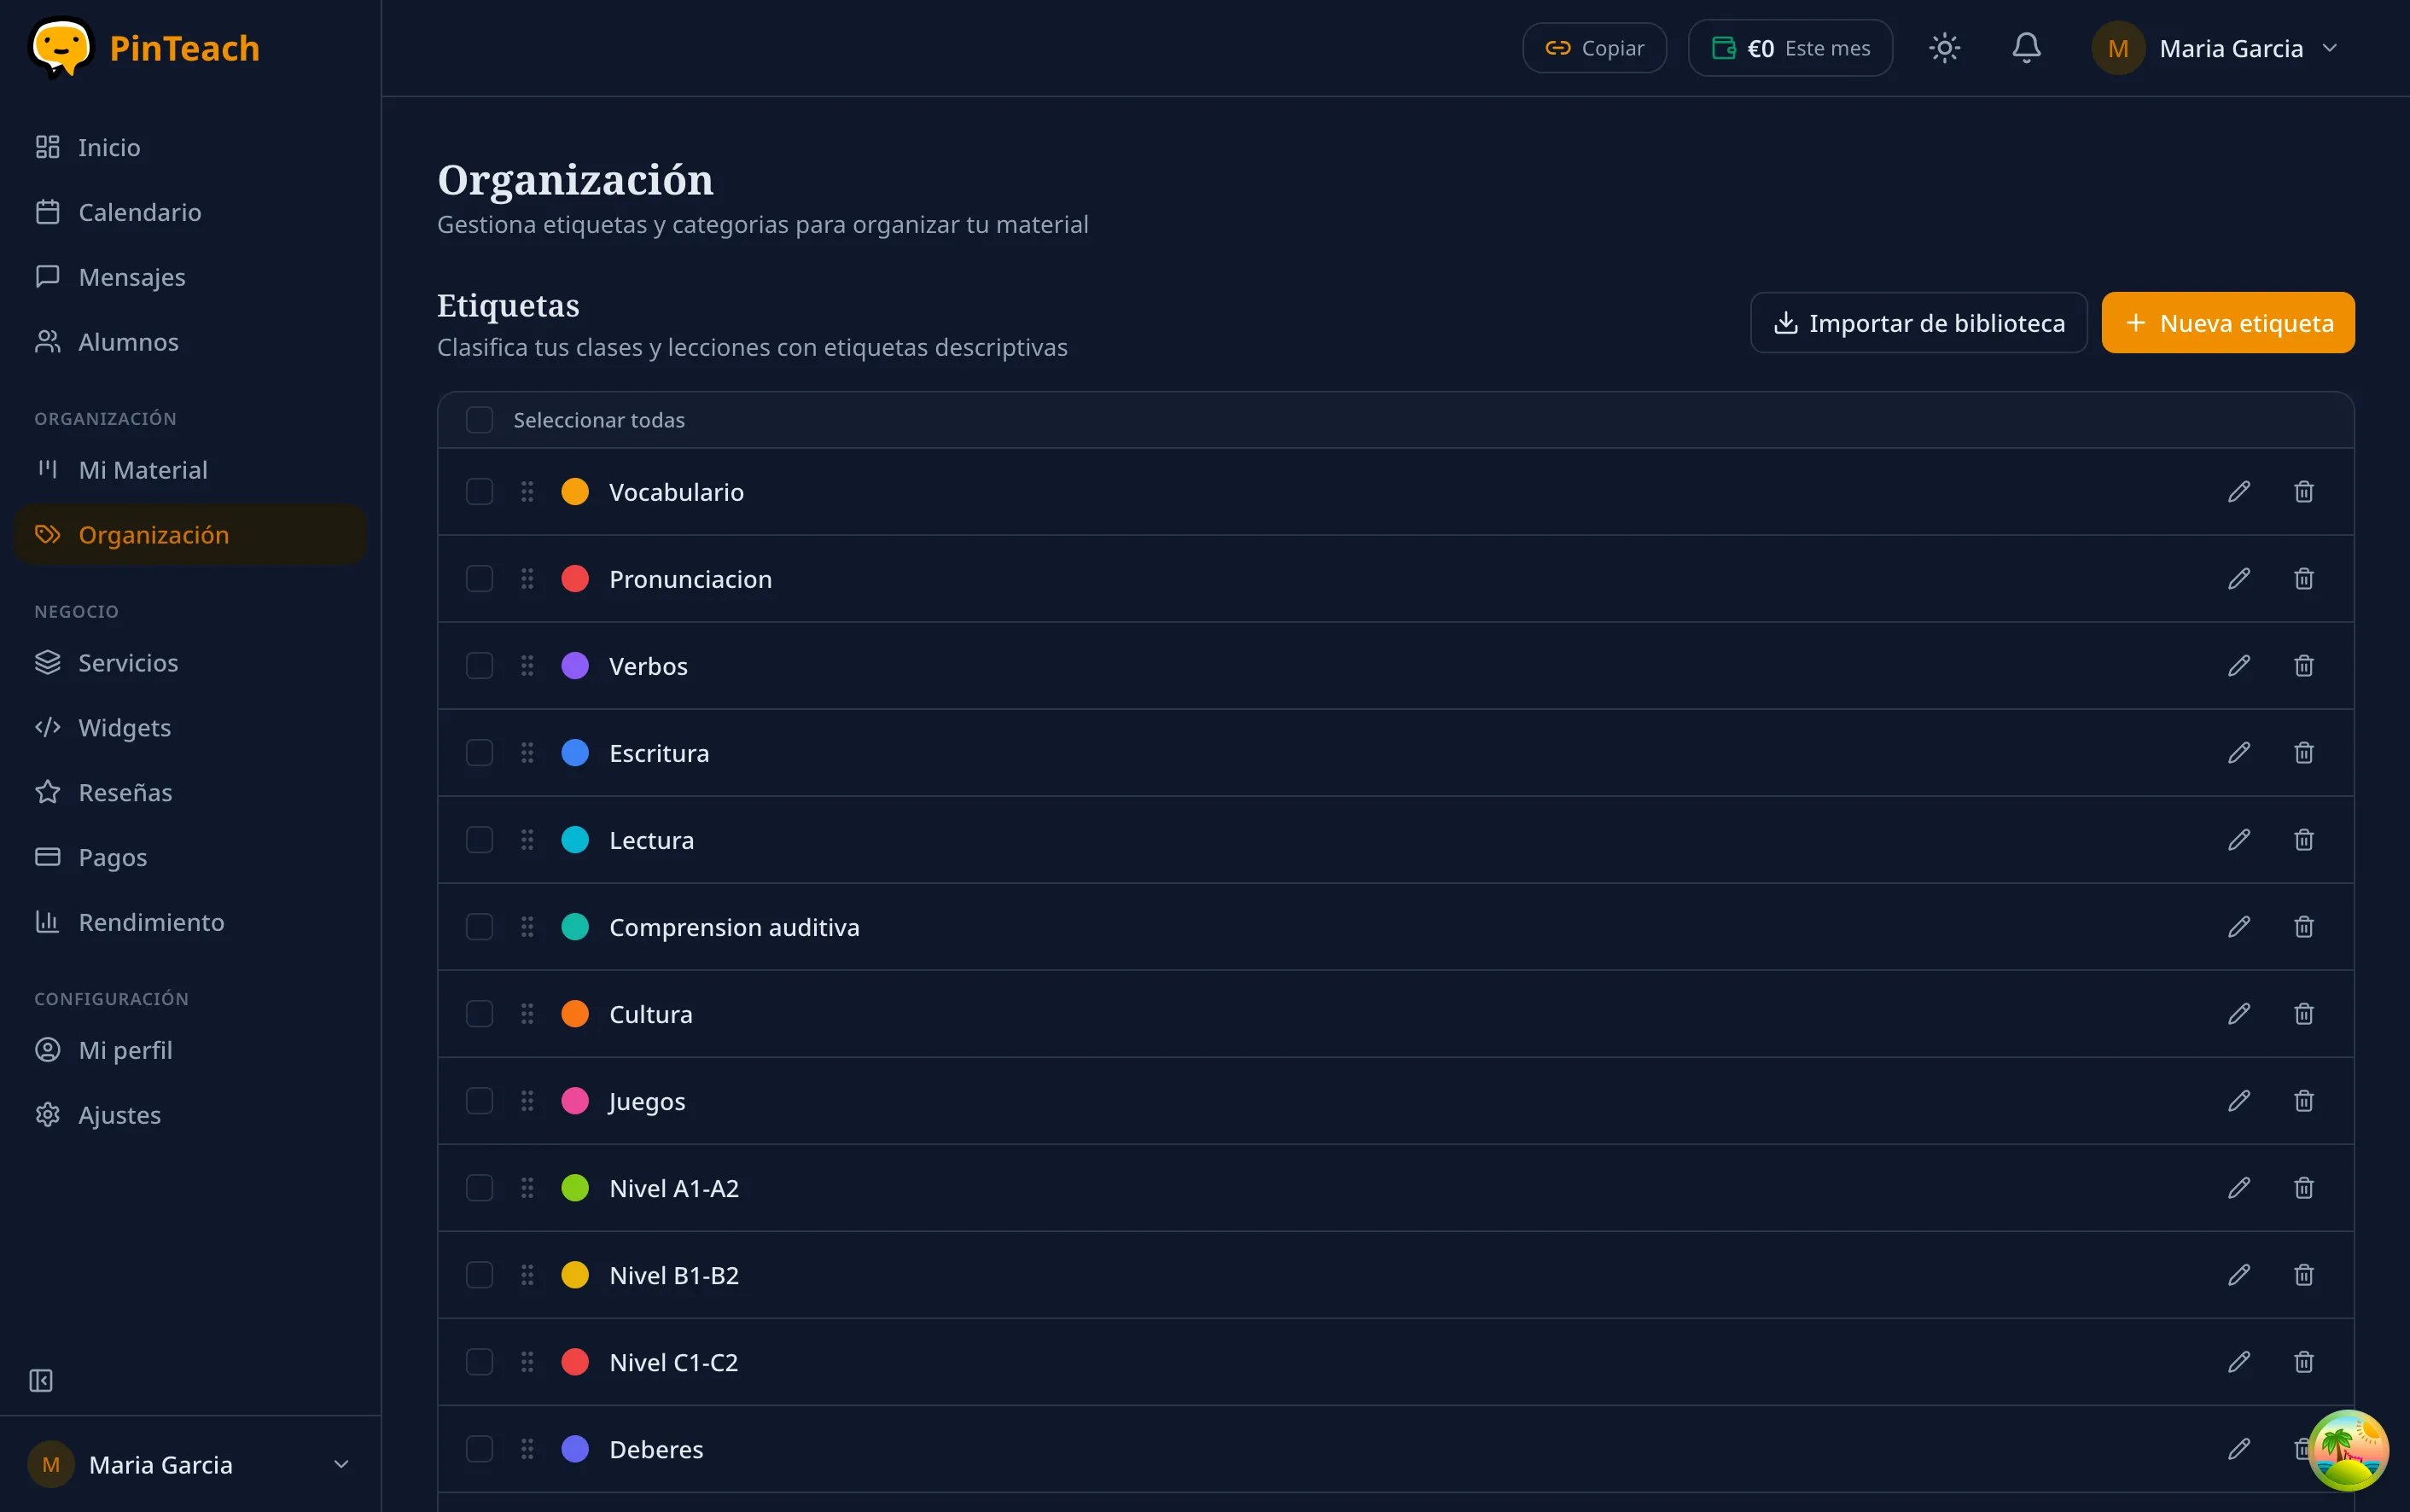The height and width of the screenshot is (1512, 2410).
Task: Click the €0 Este mes earnings summary
Action: pyautogui.click(x=1789, y=47)
